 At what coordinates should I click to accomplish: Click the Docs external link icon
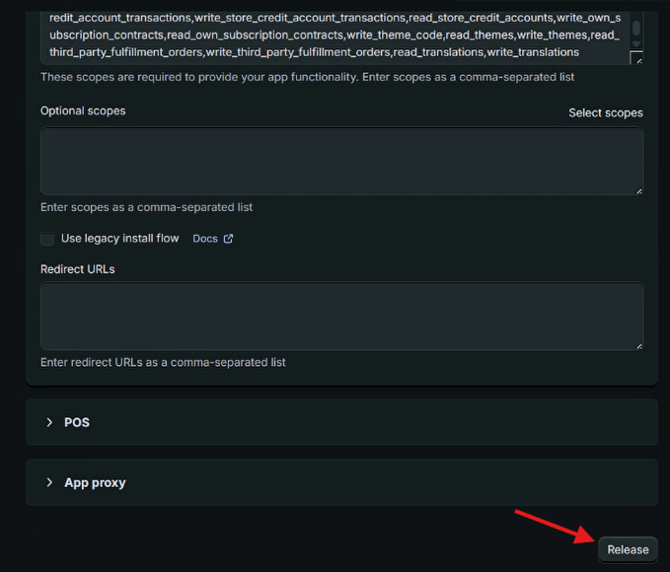[x=228, y=239]
